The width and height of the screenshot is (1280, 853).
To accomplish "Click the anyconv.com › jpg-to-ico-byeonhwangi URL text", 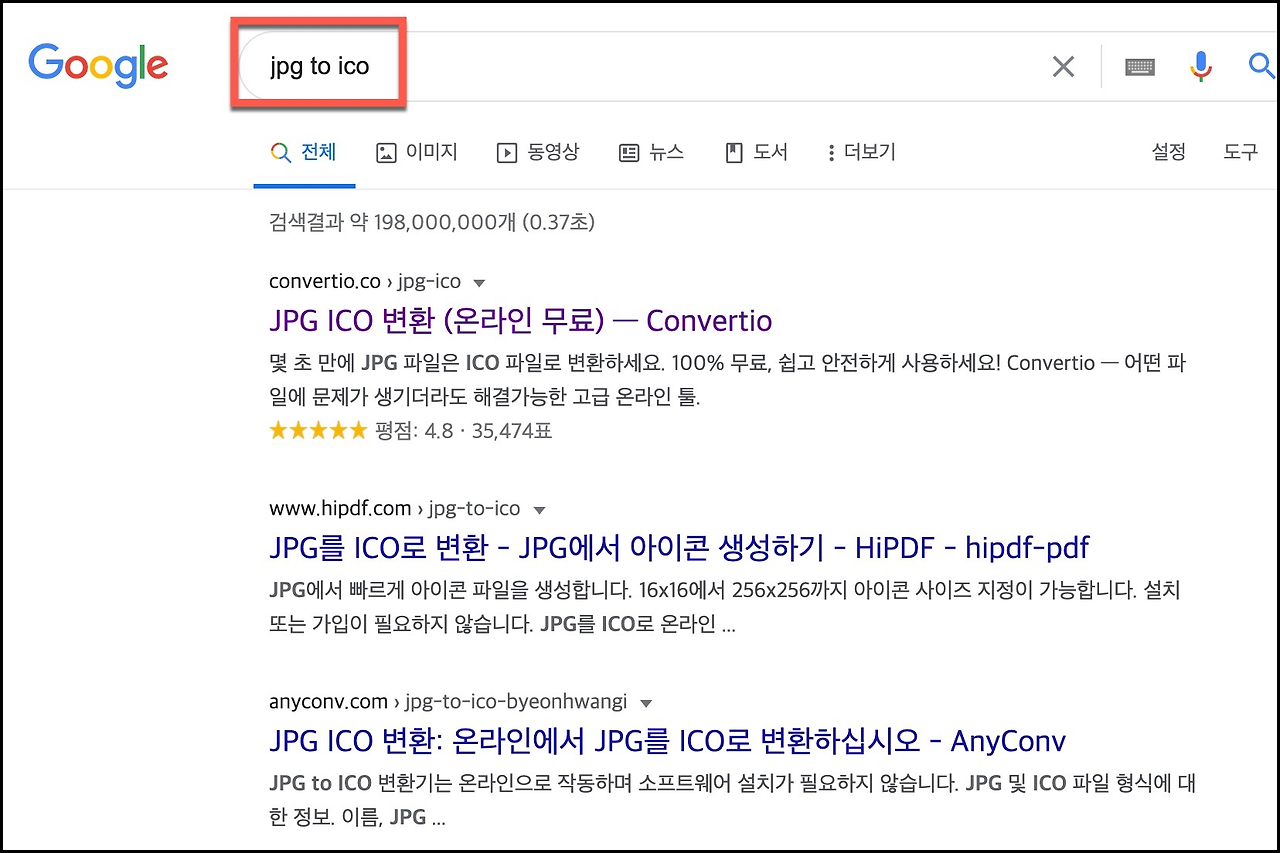I will click(448, 702).
